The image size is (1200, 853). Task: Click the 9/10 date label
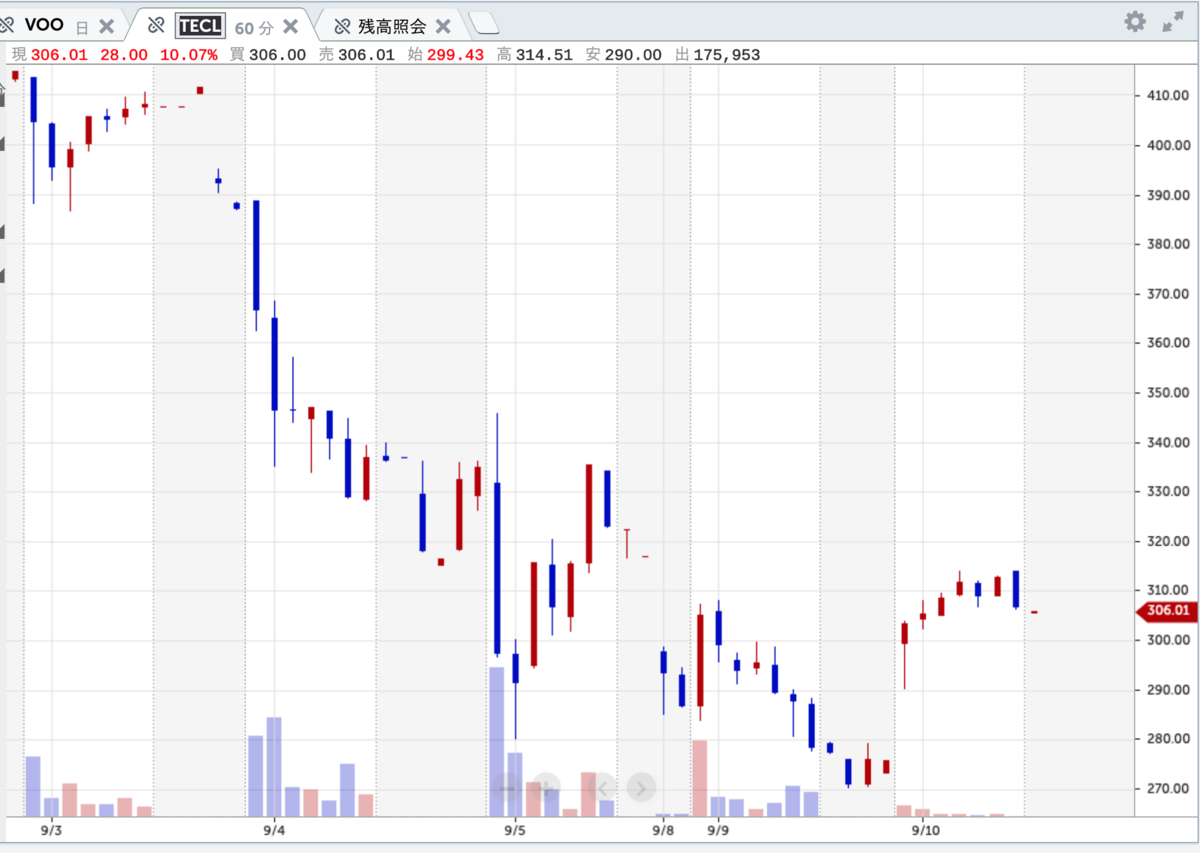coord(925,830)
